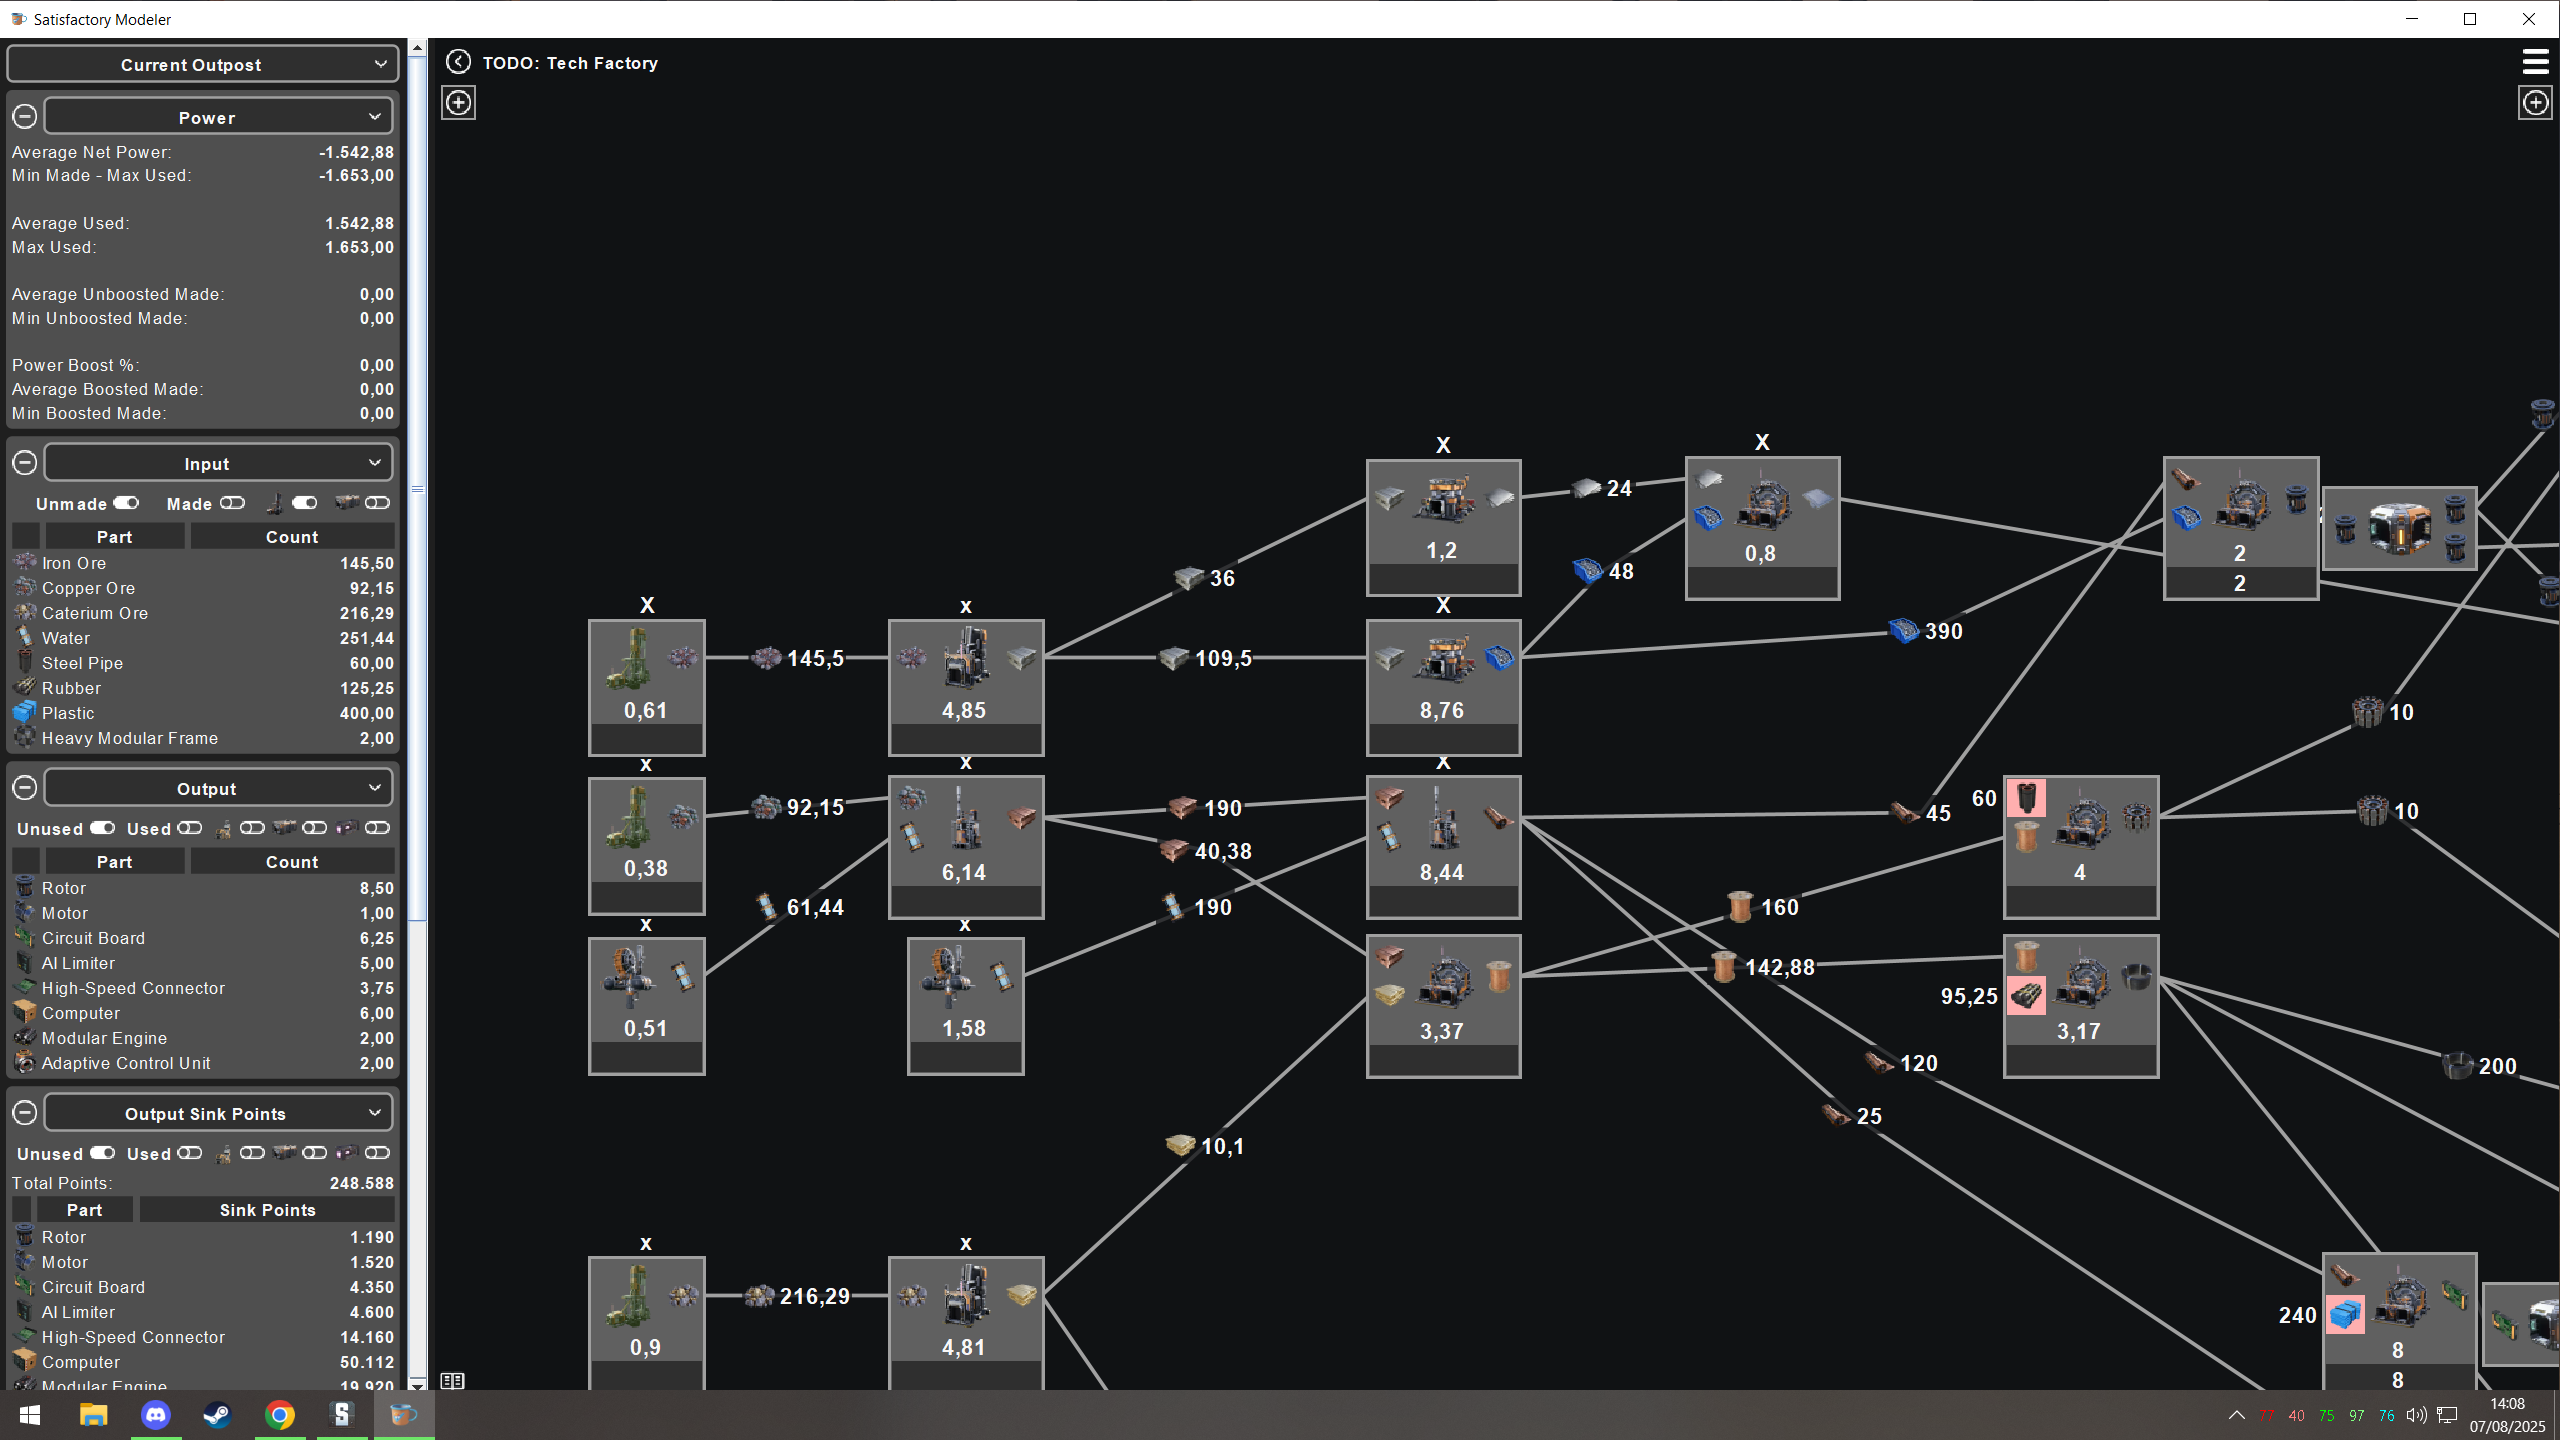Click the plus icon below the hamburger menu
This screenshot has height=1440, width=2560.
[x=2535, y=102]
